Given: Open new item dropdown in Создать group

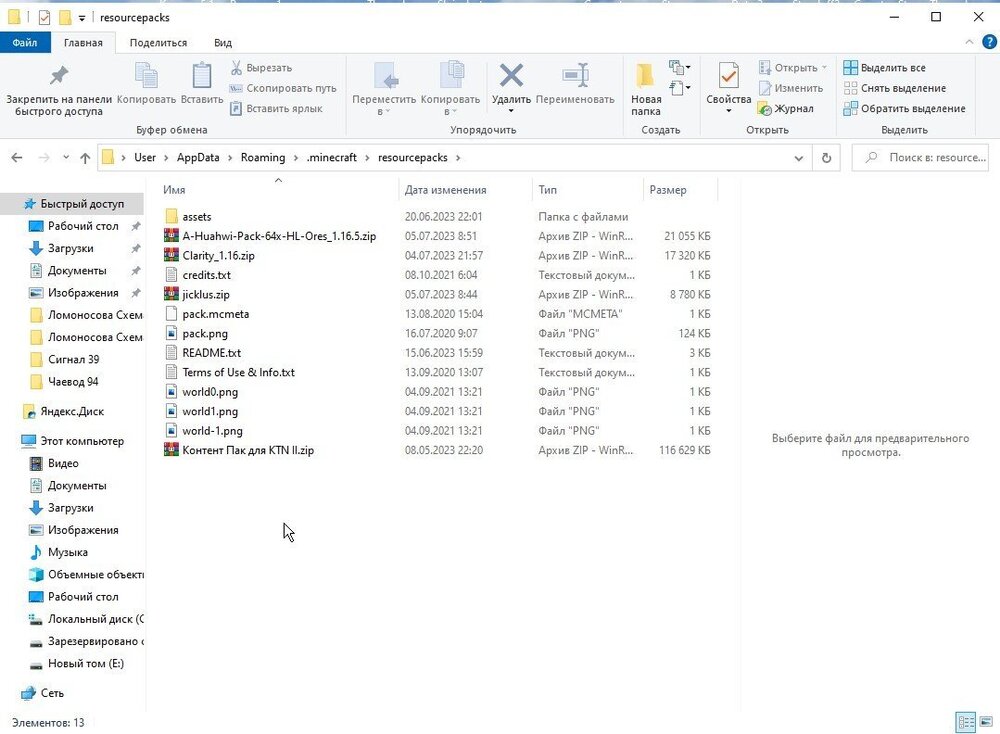Looking at the screenshot, I should 679,67.
